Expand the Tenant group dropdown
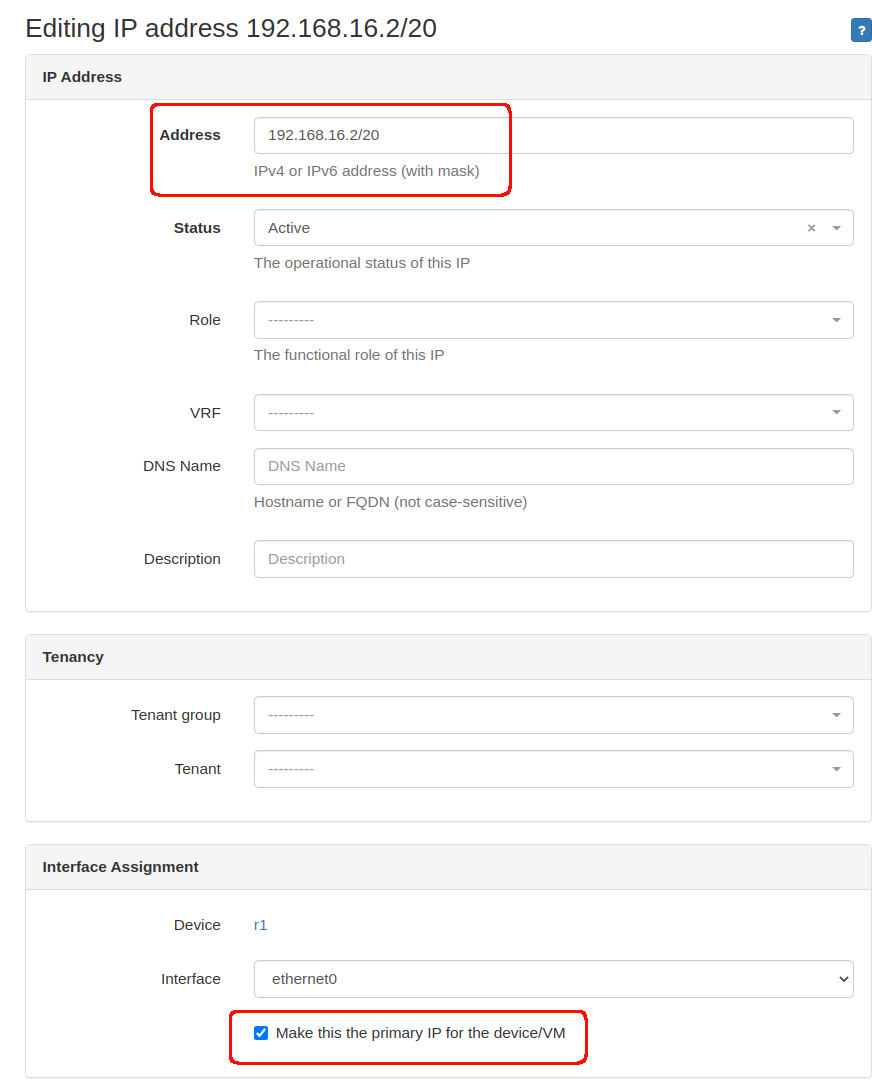 point(553,715)
